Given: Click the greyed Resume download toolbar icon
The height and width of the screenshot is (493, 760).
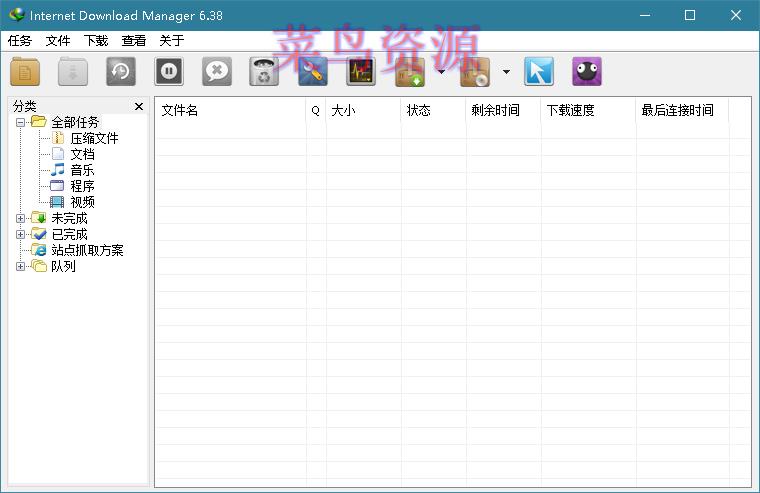Looking at the screenshot, I should tap(73, 72).
